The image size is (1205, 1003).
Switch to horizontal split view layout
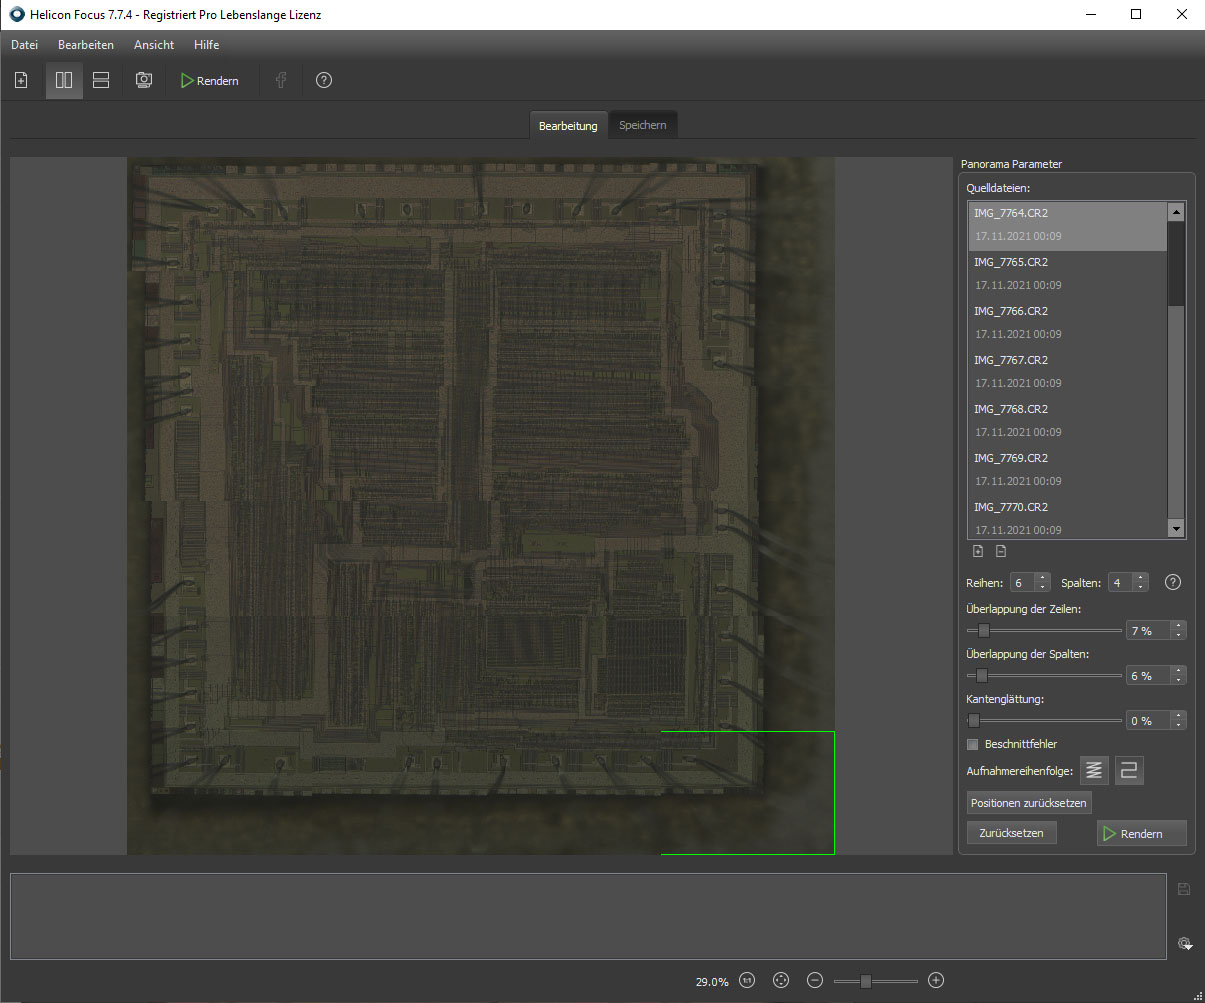click(101, 81)
